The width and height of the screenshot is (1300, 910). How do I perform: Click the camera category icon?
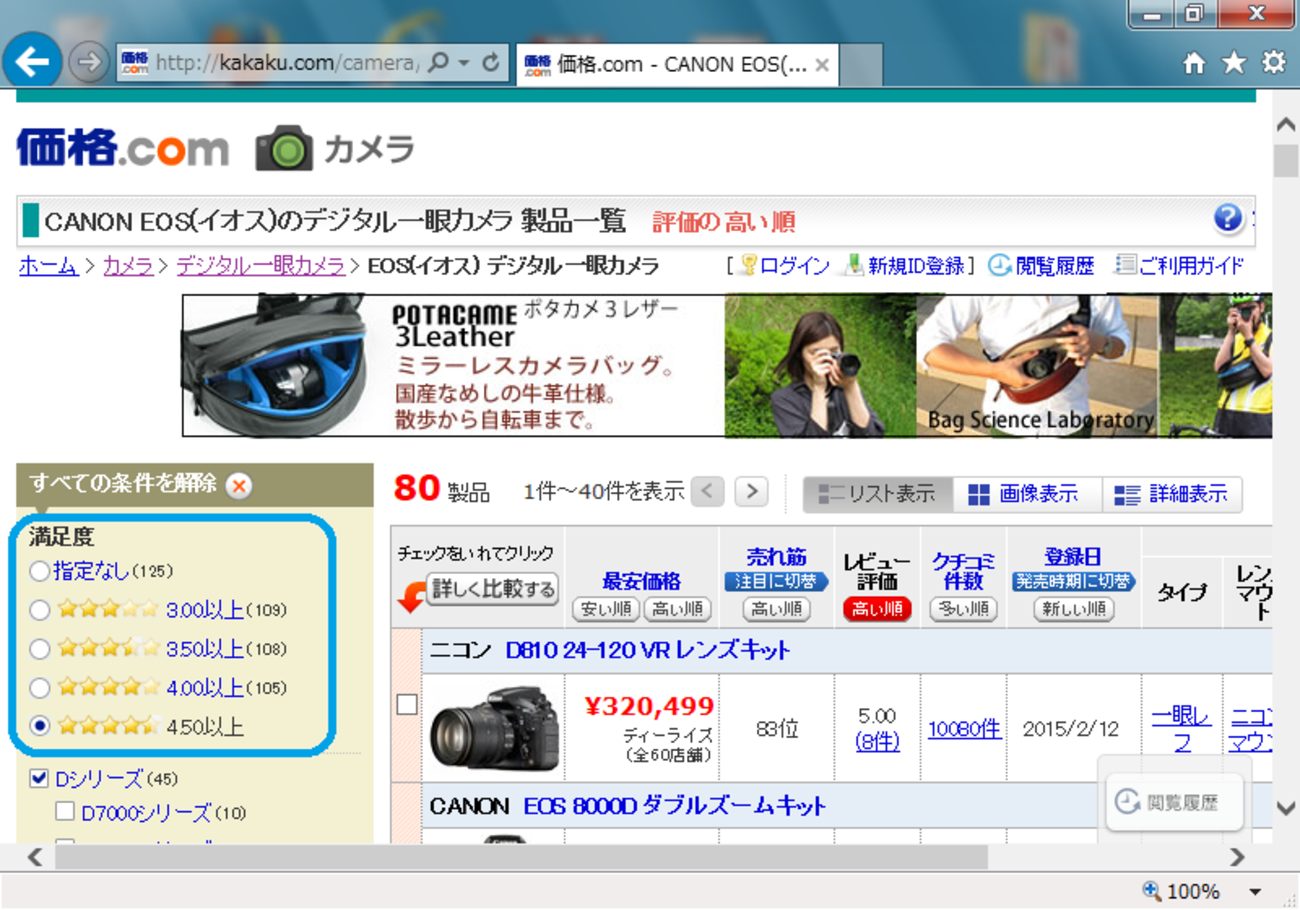pos(284,148)
